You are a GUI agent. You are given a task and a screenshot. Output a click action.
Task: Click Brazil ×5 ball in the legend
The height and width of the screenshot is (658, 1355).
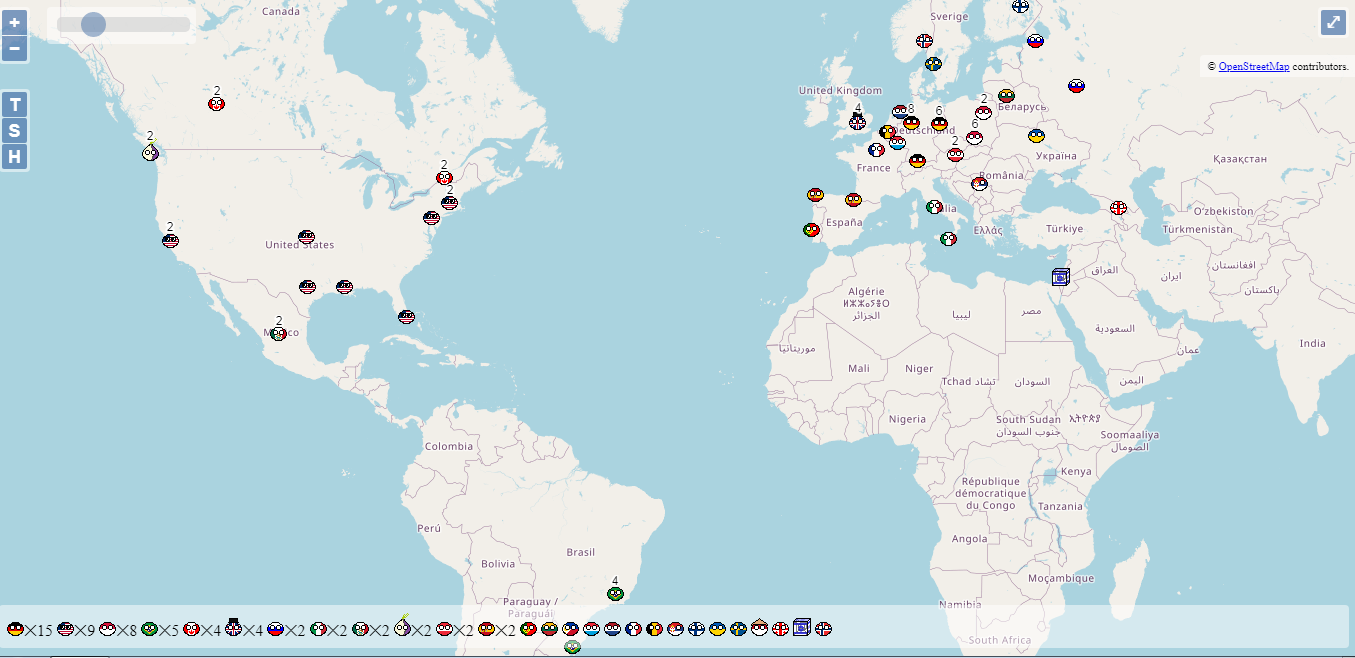150,629
